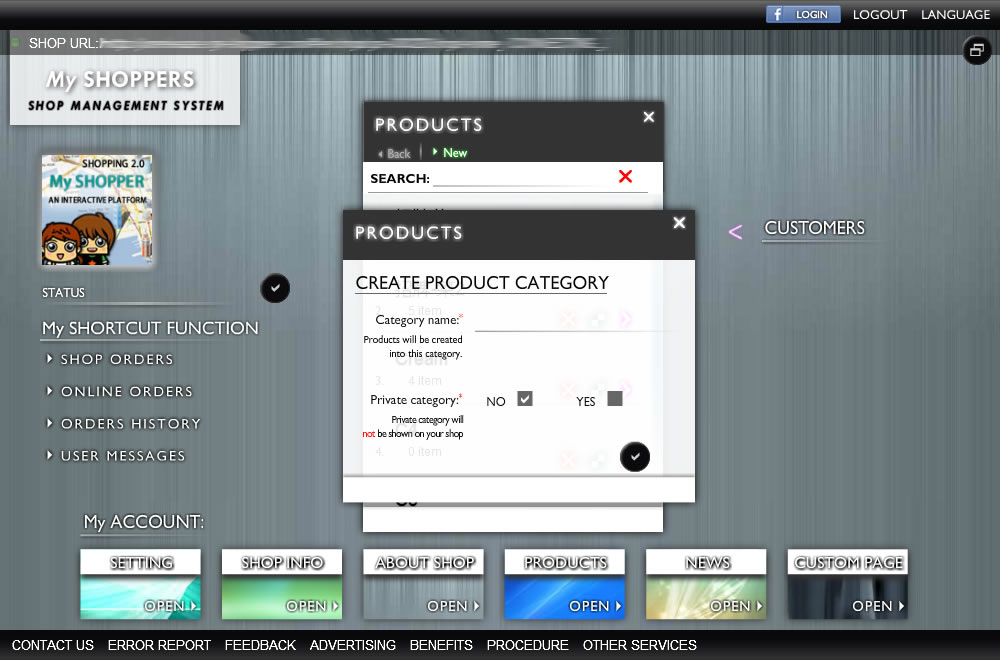
Task: Click the window restore icon at top right
Action: click(x=976, y=50)
